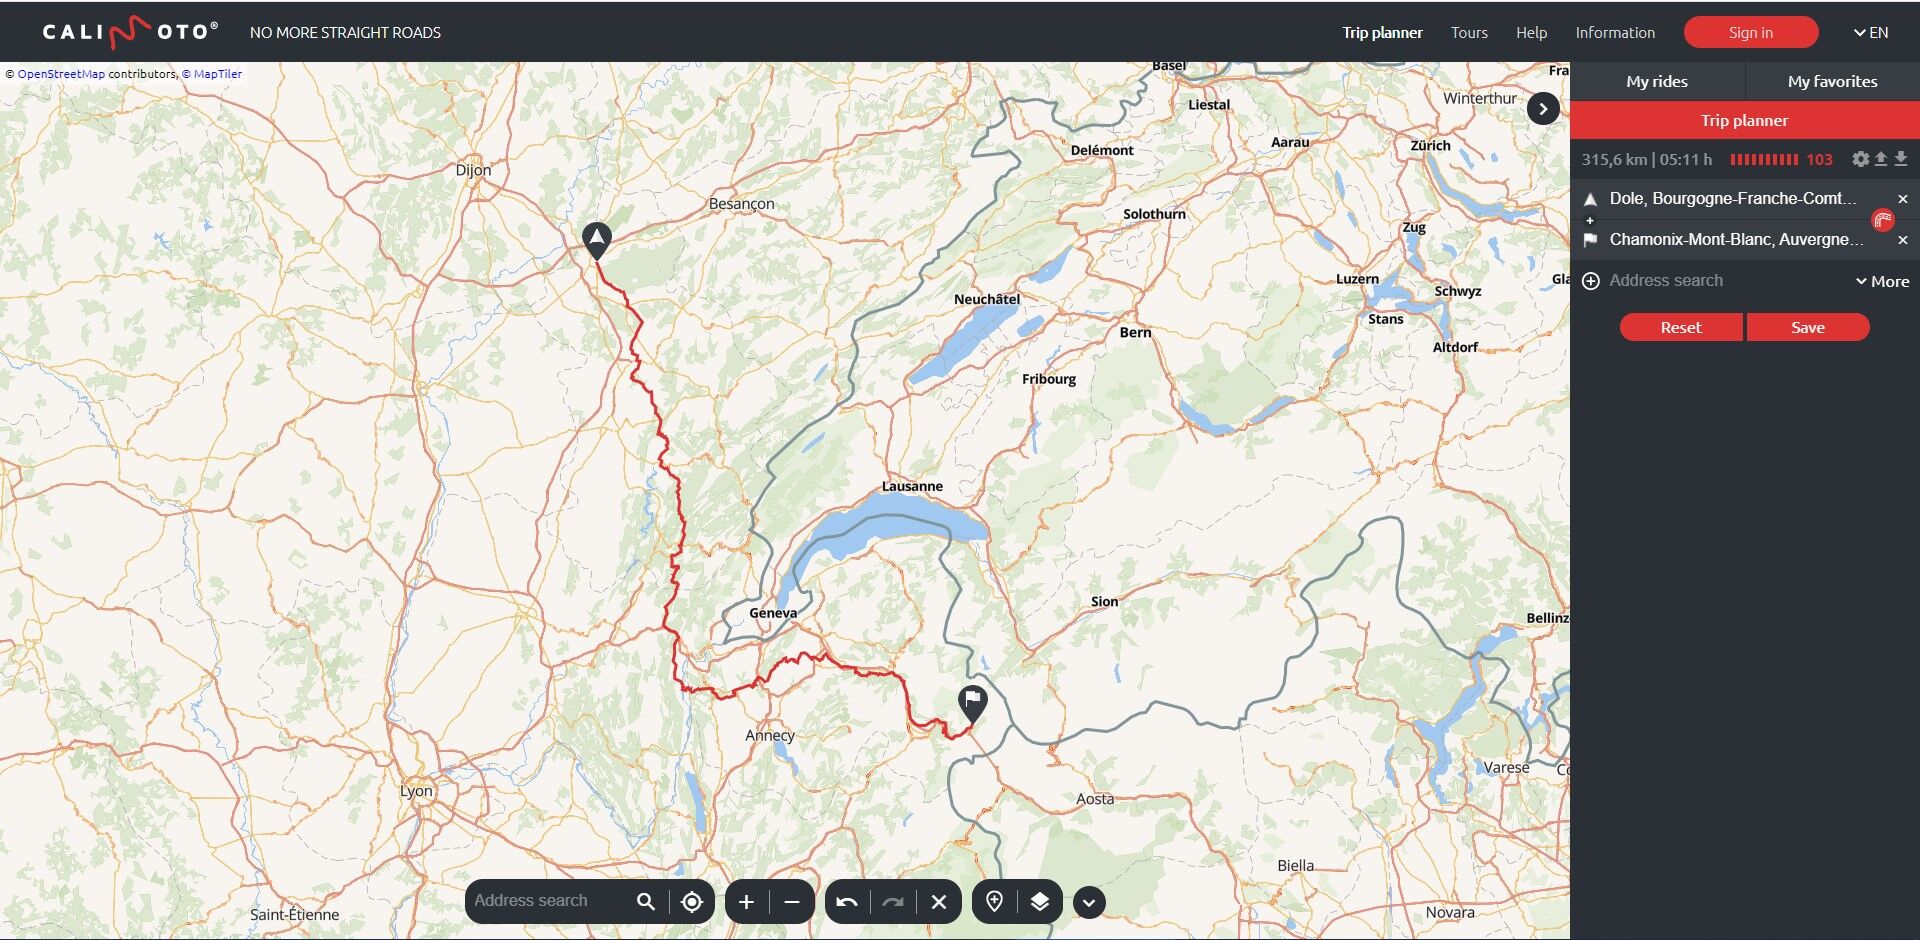This screenshot has height=940, width=1920.
Task: Redo the route change
Action: [x=893, y=902]
